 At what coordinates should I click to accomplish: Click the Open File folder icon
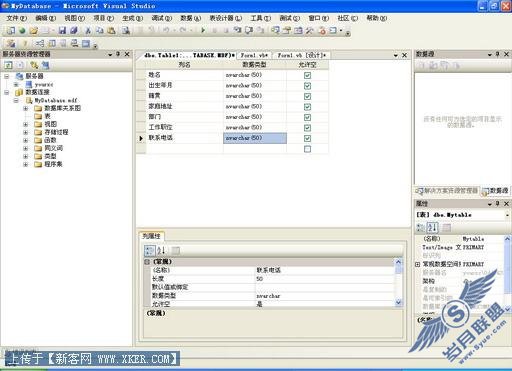tap(33, 31)
